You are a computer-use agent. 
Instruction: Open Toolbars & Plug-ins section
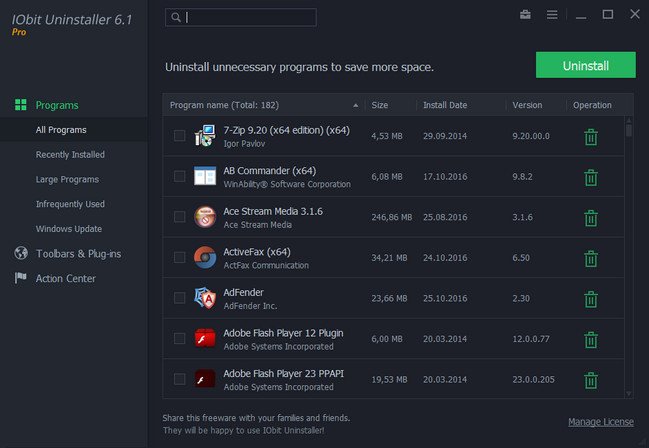[x=78, y=253]
